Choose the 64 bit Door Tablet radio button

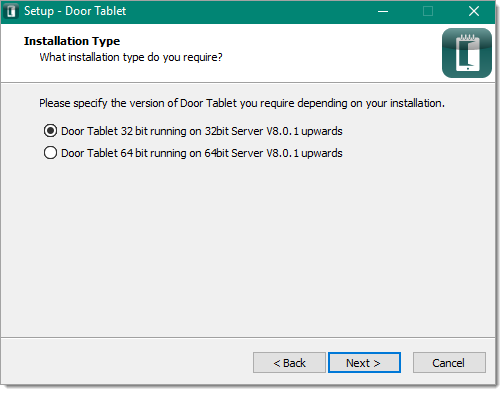50,153
